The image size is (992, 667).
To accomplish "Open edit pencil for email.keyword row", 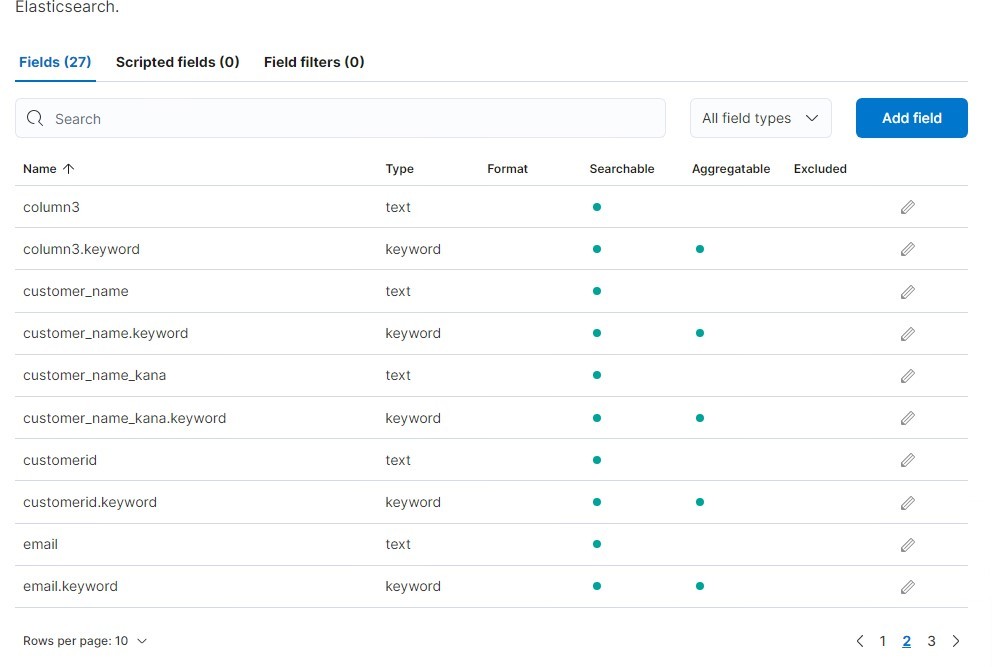I will 907,587.
